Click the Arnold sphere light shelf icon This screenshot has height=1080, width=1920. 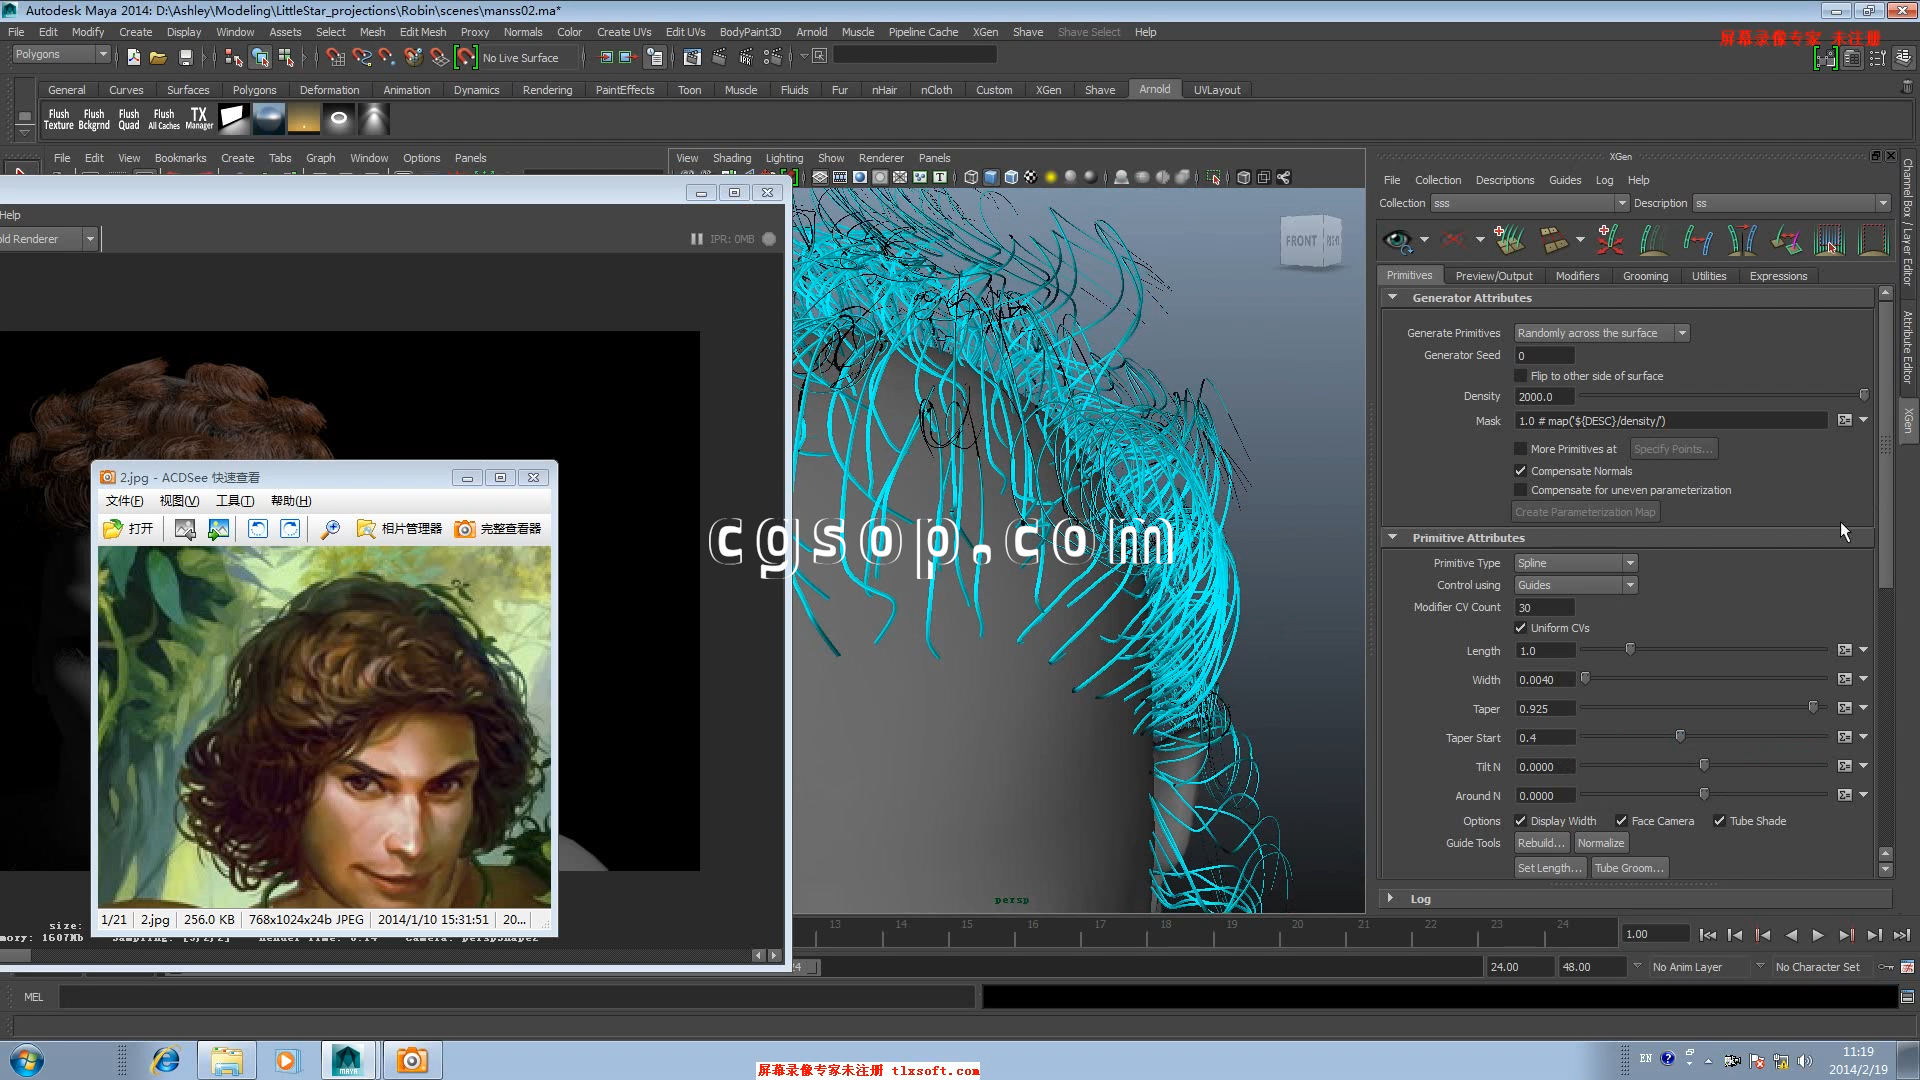269,119
